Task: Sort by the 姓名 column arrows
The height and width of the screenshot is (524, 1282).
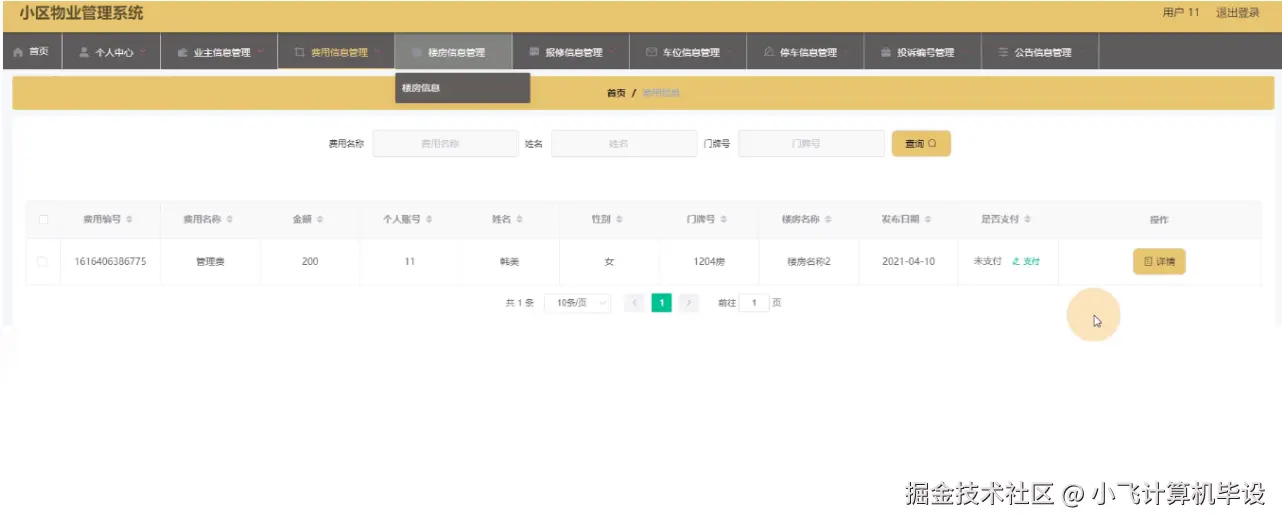Action: click(519, 219)
